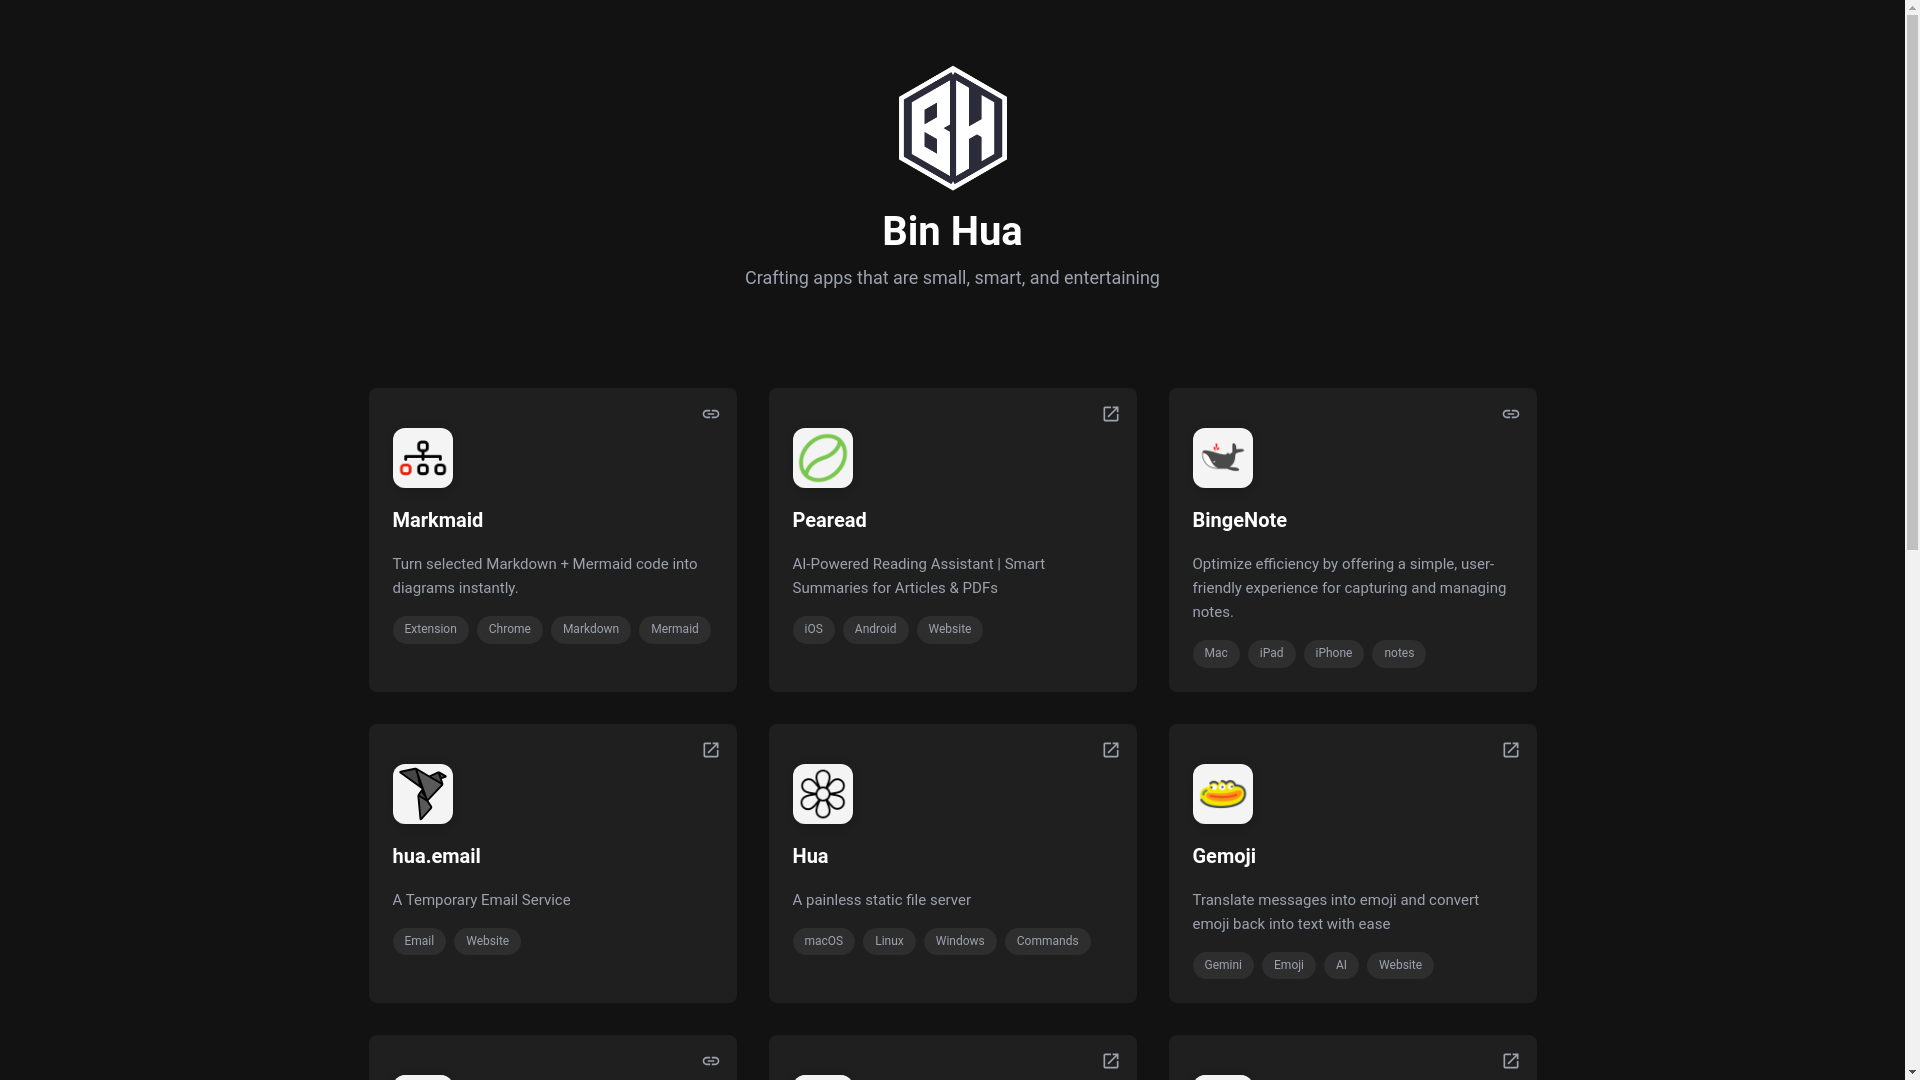The image size is (1920, 1080).
Task: Click the Chrome tag on Markmaid
Action: point(509,629)
